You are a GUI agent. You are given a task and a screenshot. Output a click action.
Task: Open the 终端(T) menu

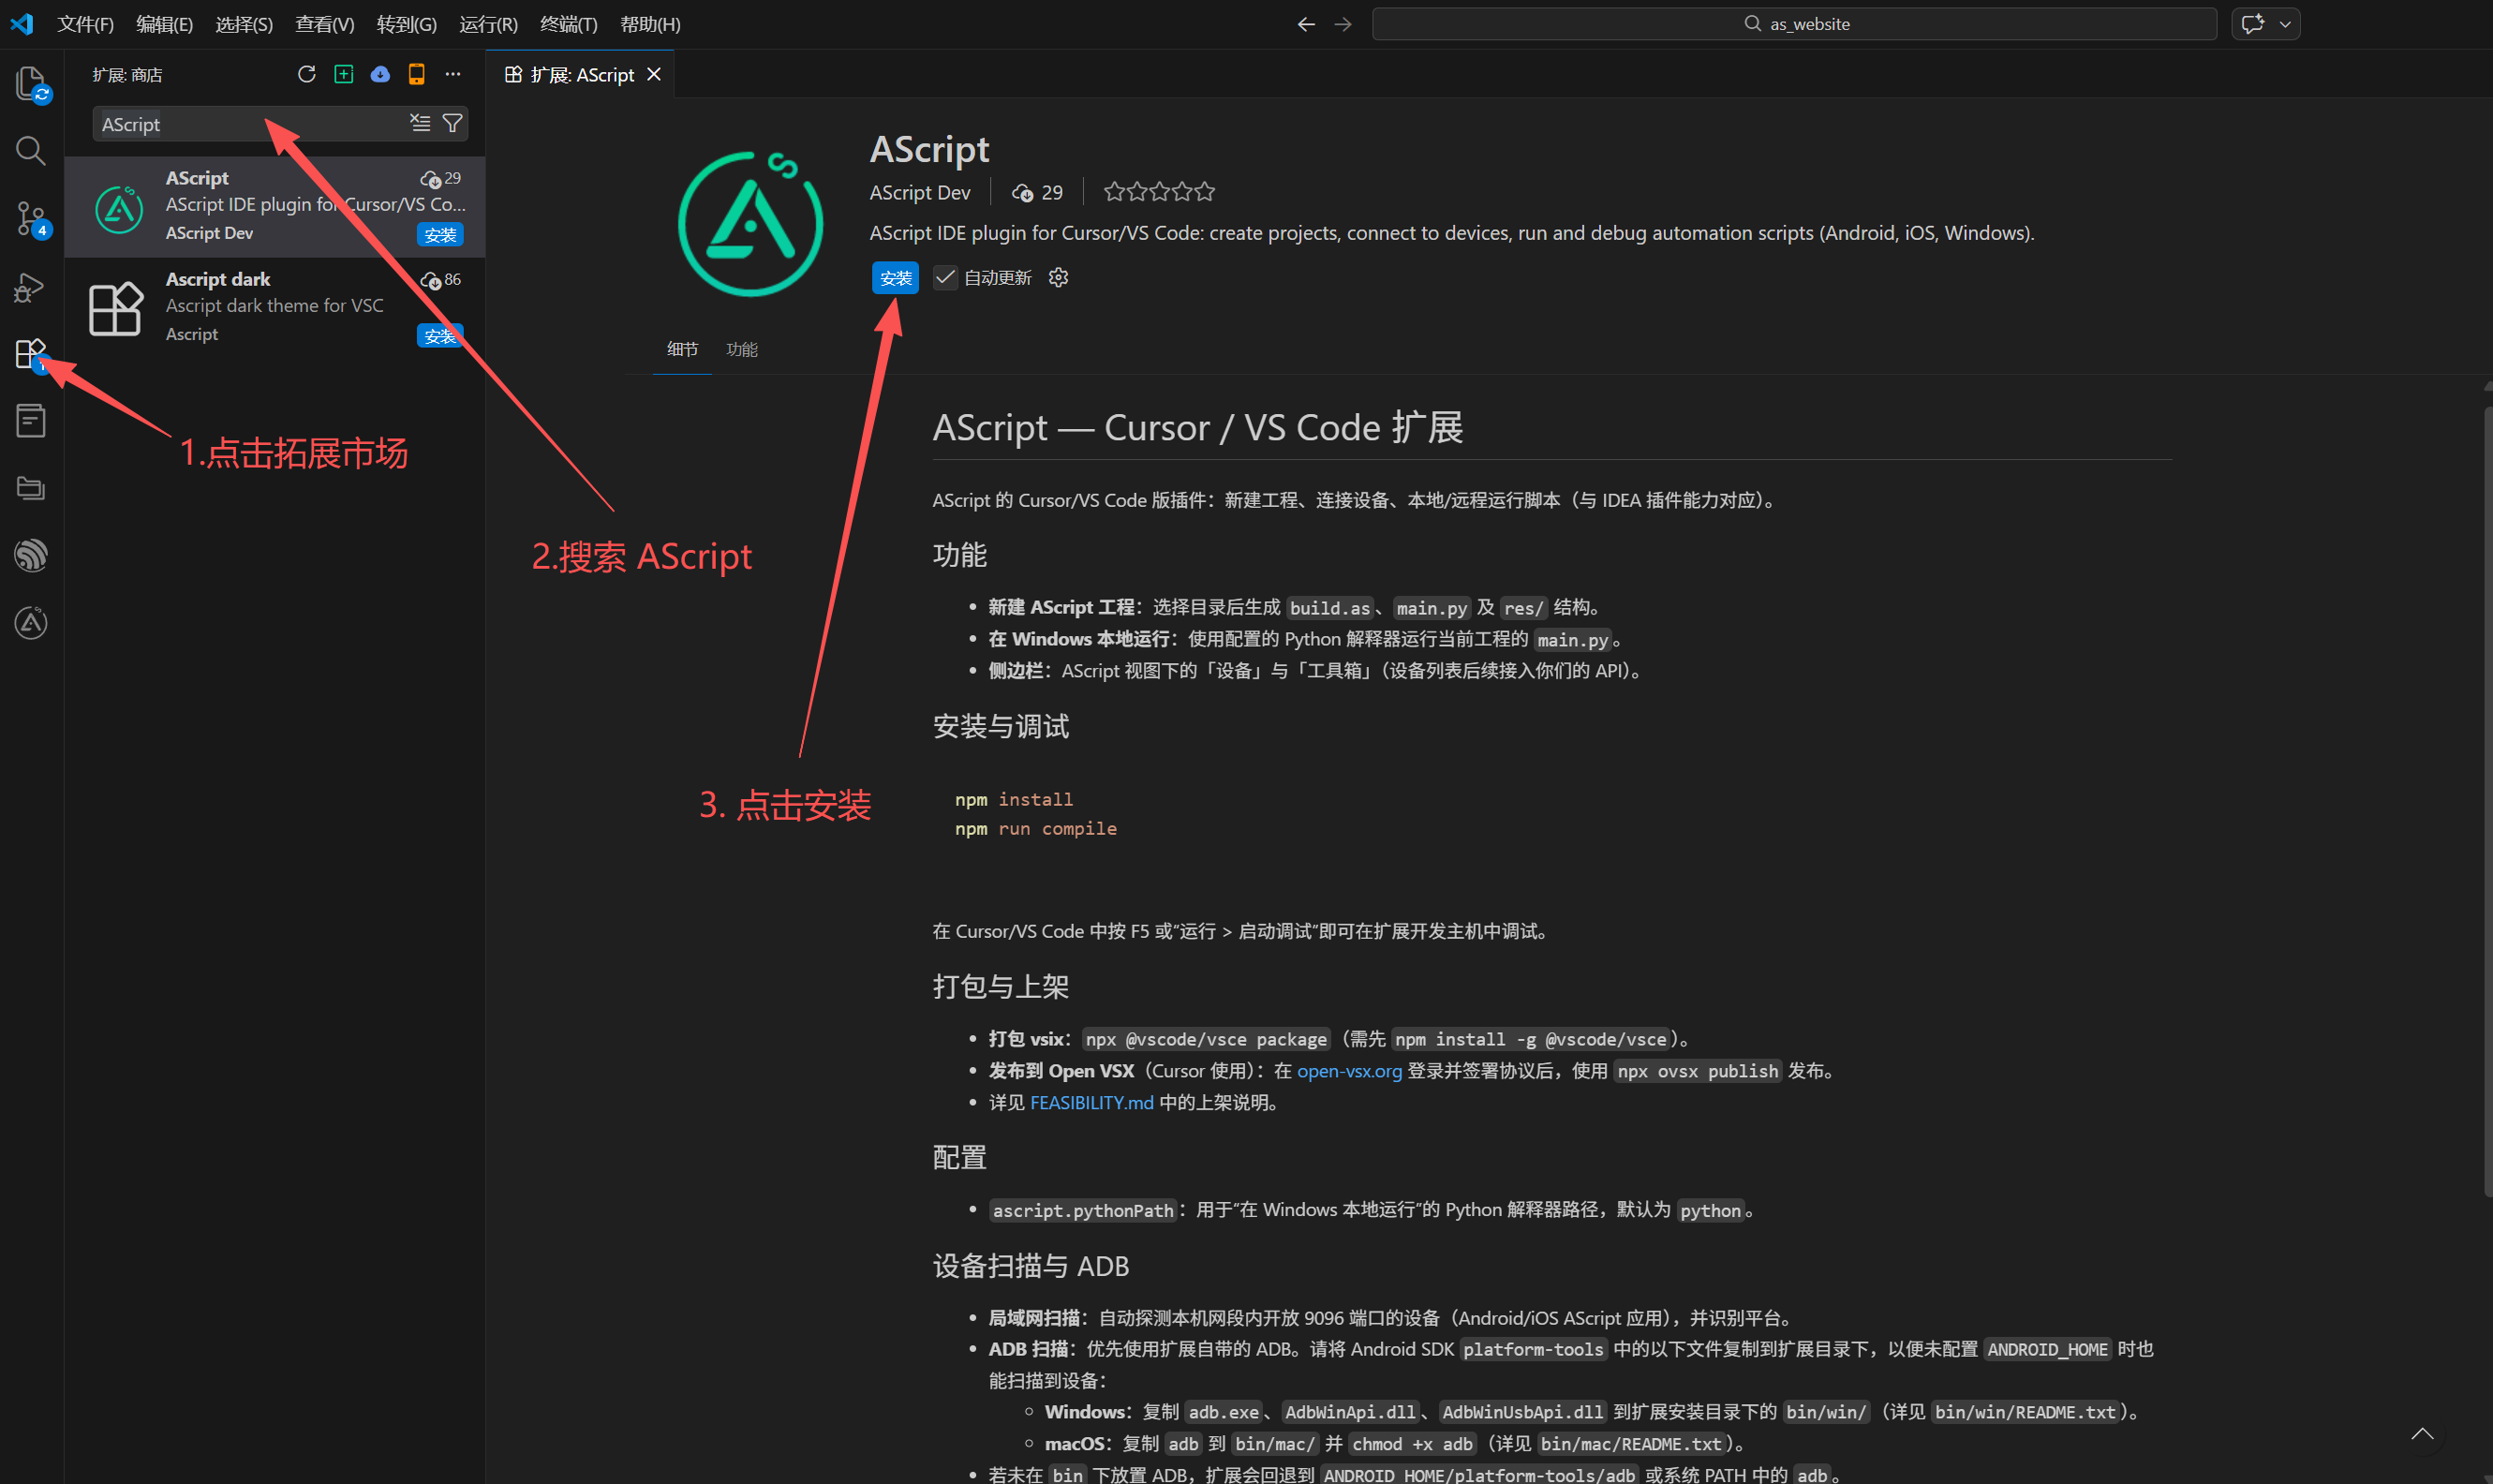click(568, 24)
